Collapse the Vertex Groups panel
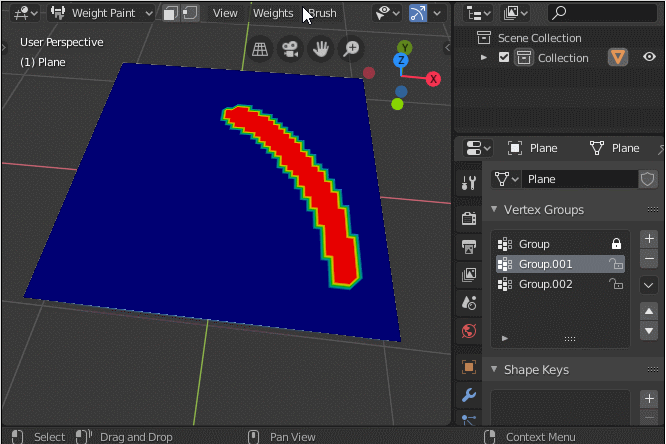666x444 pixels. coord(494,209)
